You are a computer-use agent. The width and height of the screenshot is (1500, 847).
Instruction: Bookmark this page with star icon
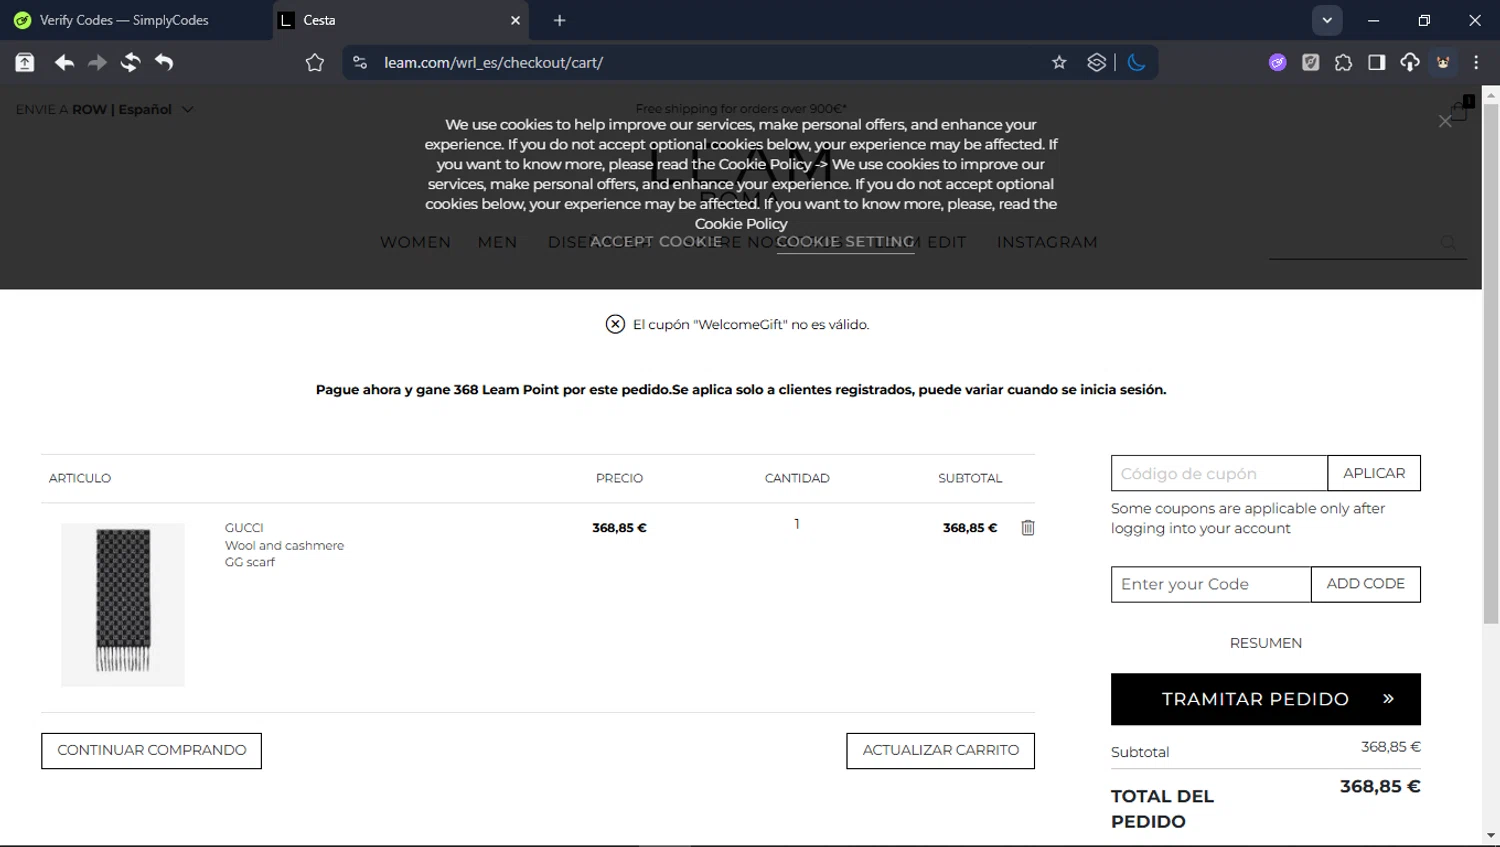(x=1059, y=62)
